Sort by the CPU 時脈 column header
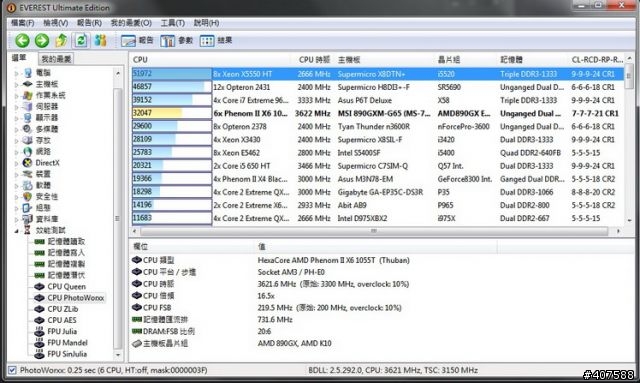Viewport: 640px width, 383px height. pyautogui.click(x=314, y=60)
